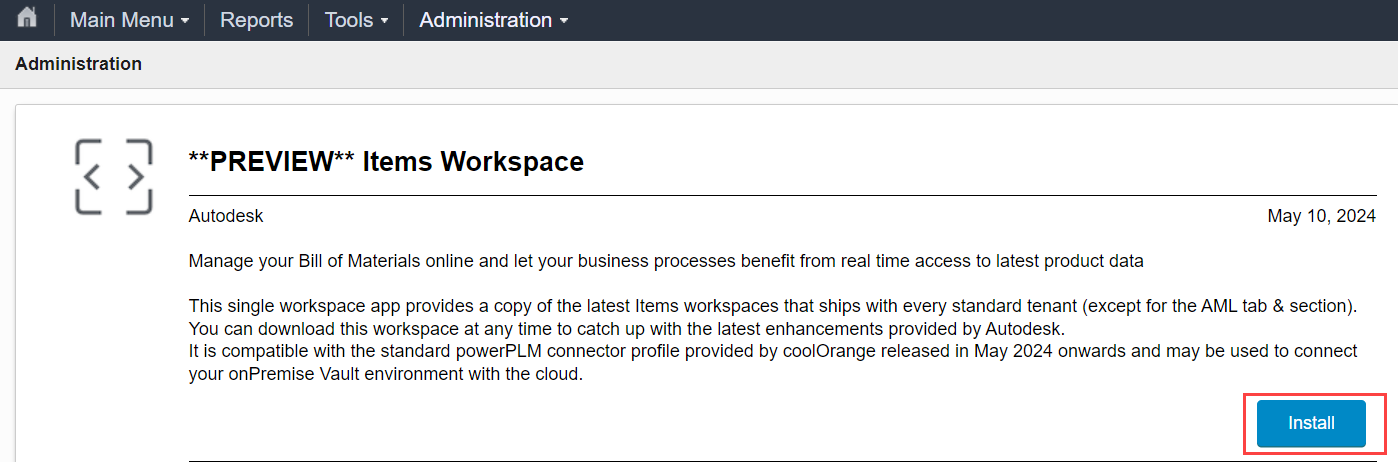Click the Administration page header label
Viewport: 1398px width, 462px height.
78,64
